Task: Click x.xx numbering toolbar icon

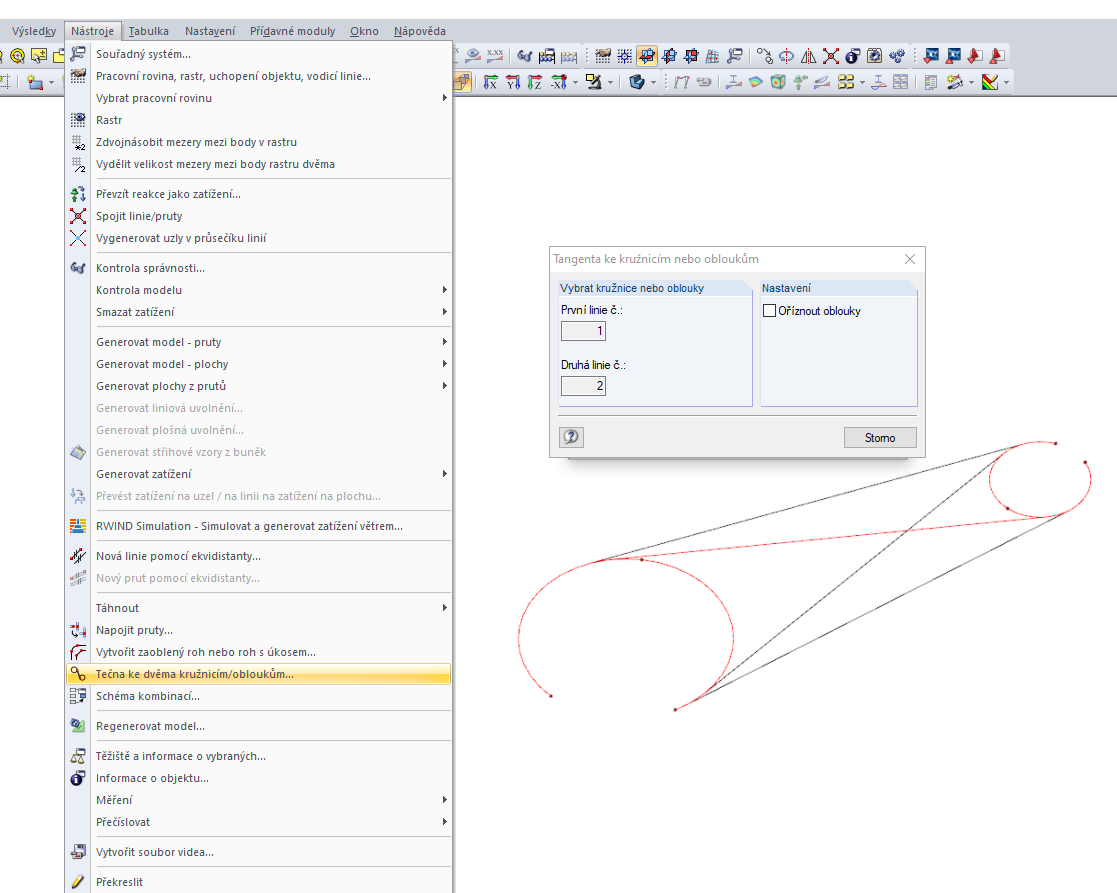Action: [x=494, y=56]
